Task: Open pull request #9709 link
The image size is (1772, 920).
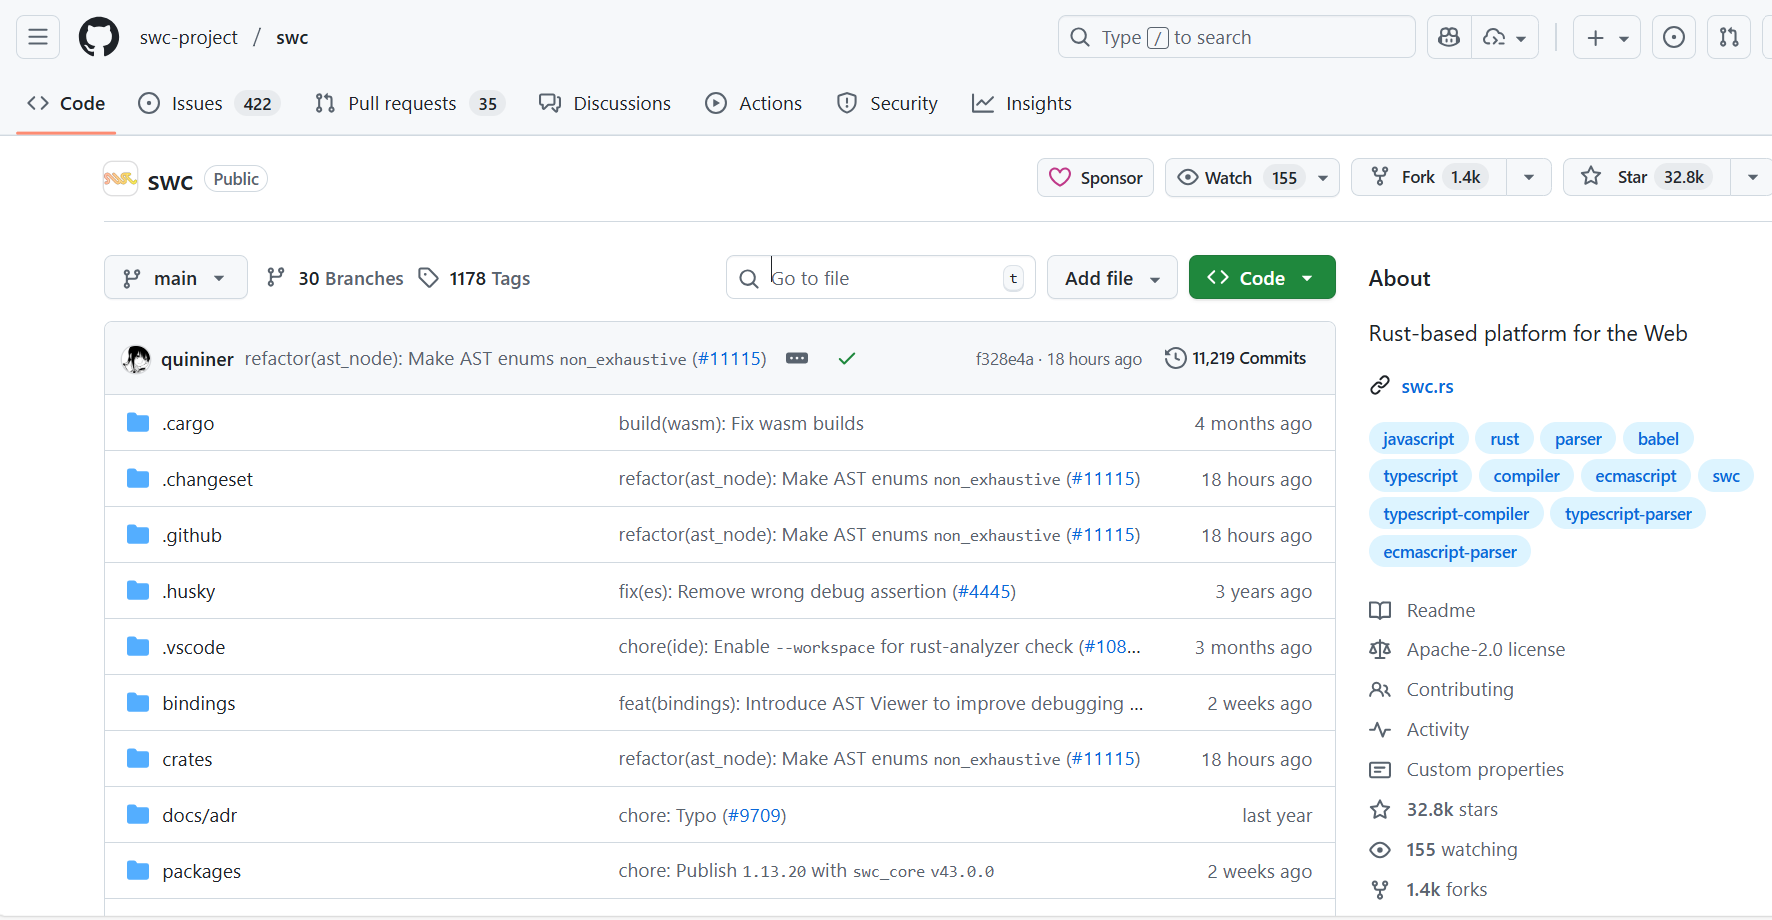Action: [x=755, y=815]
